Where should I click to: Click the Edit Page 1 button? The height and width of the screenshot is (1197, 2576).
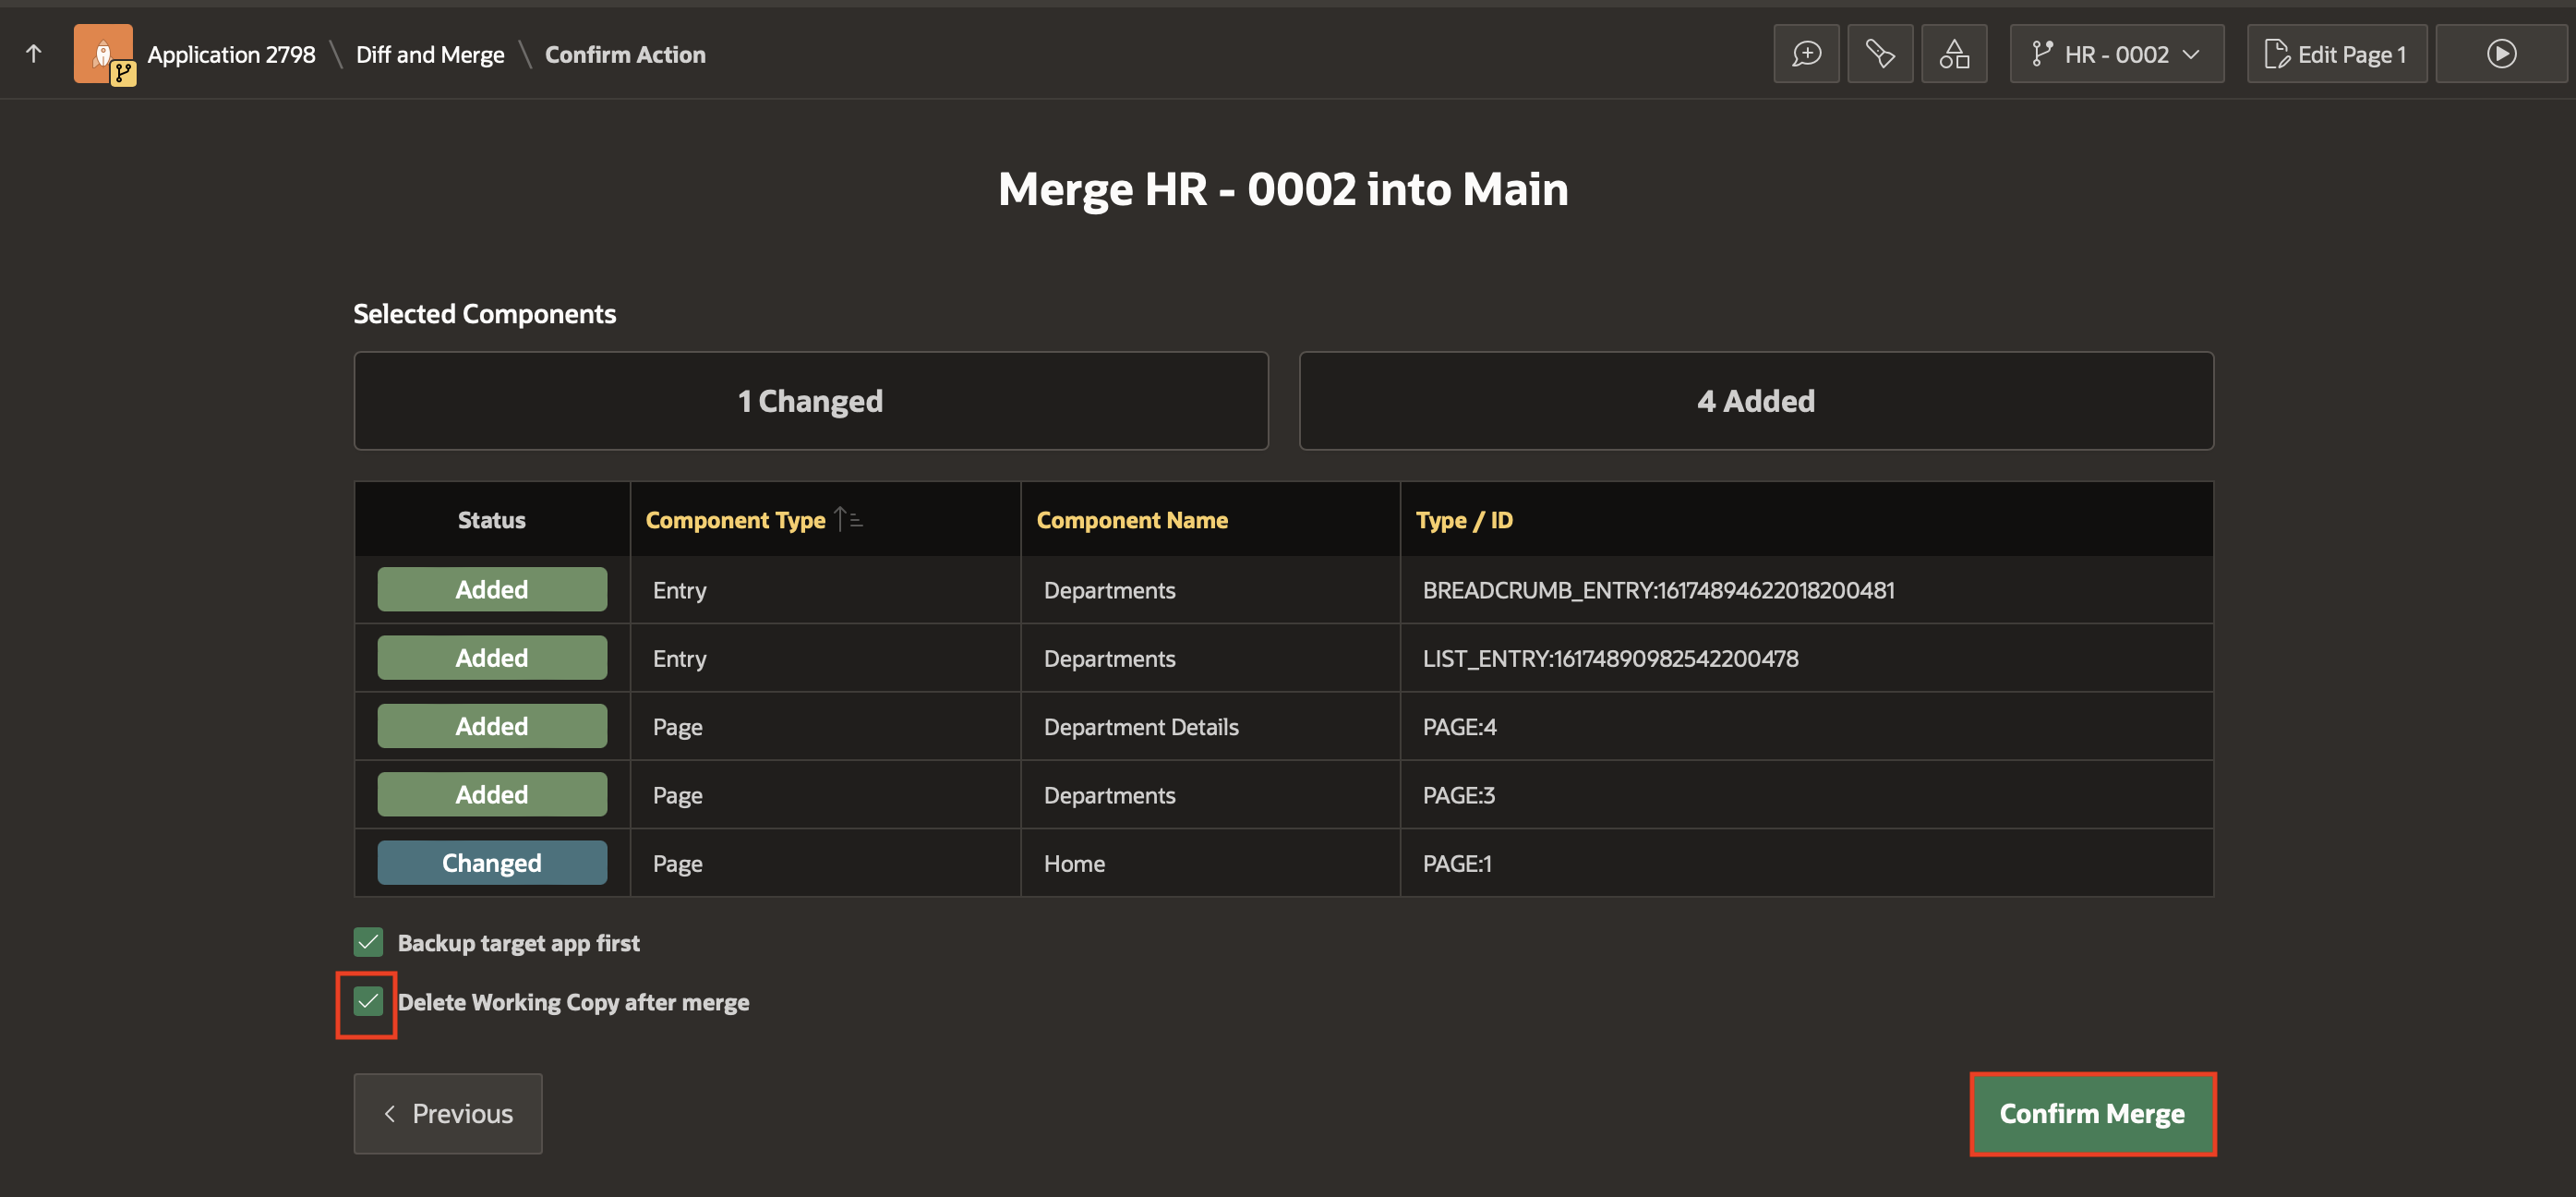tap(2336, 54)
